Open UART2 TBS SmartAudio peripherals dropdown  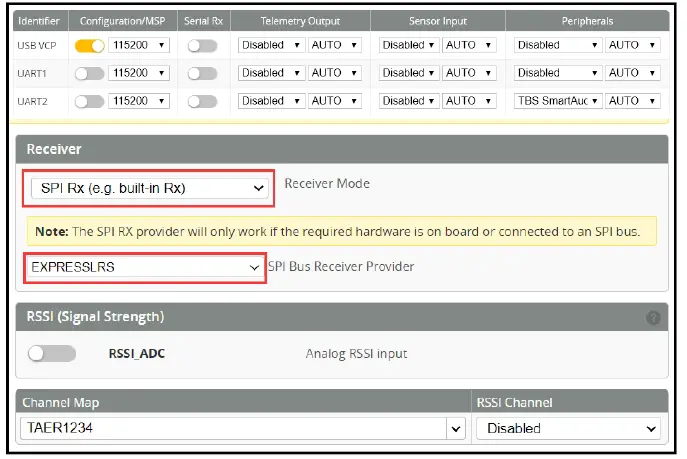[x=558, y=101]
